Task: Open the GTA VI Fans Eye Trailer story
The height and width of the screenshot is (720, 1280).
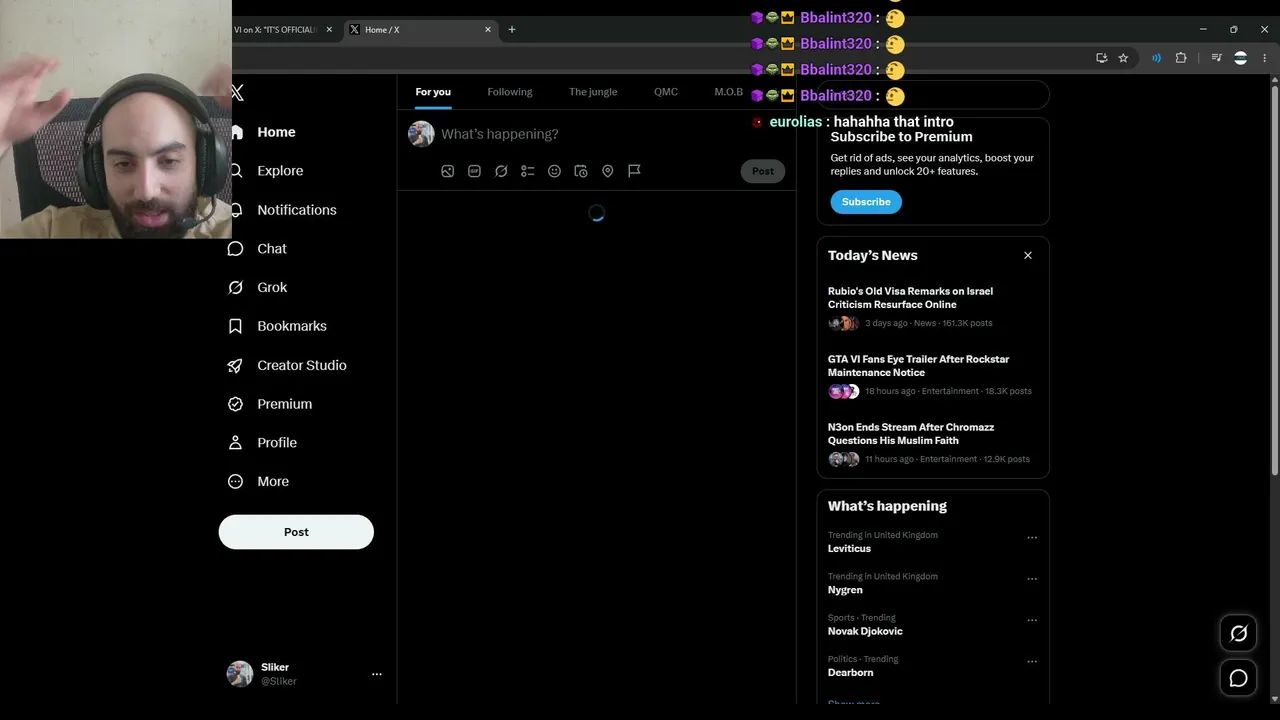Action: (933, 375)
